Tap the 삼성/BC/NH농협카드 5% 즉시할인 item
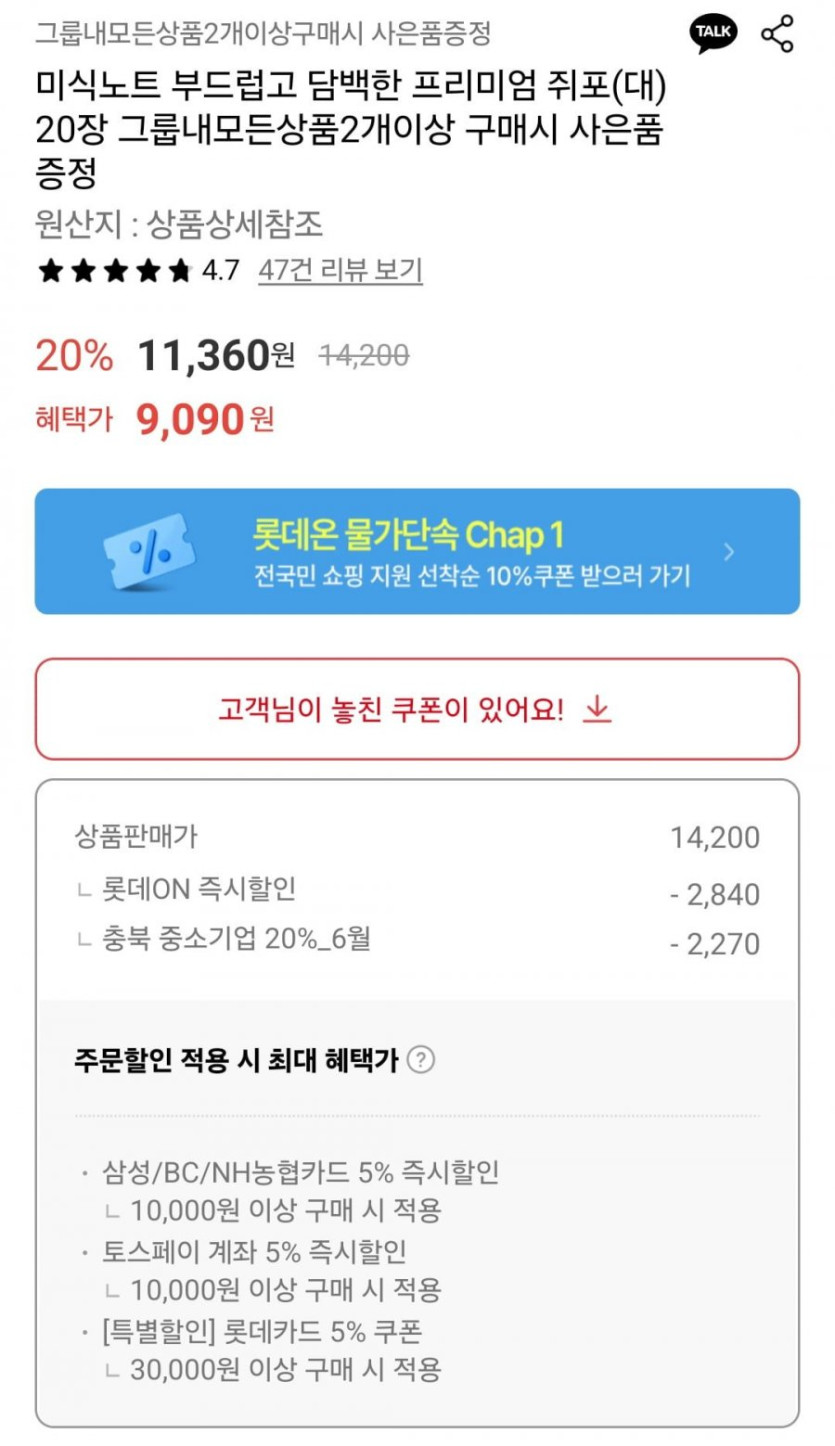Viewport: 835px width, 1446px height. [x=300, y=1171]
